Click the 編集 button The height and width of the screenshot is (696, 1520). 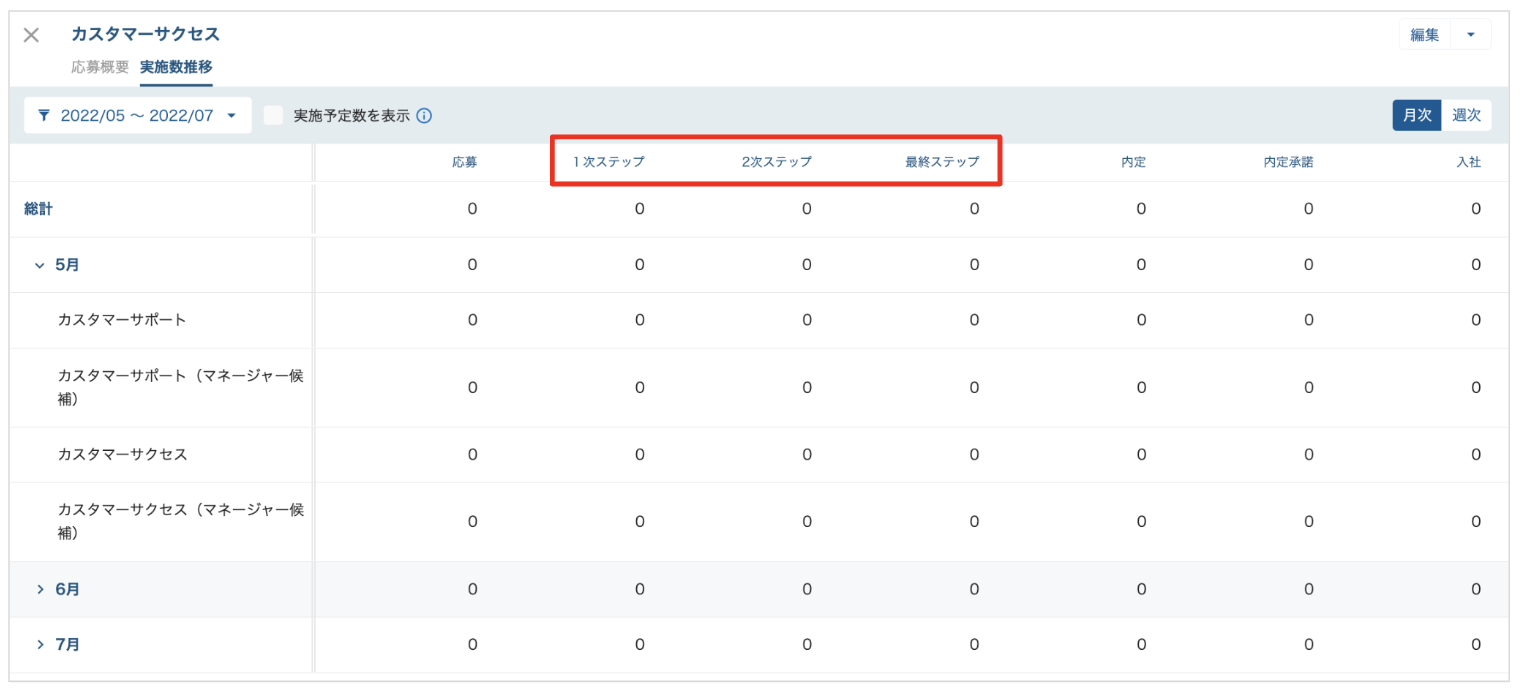tap(1425, 34)
